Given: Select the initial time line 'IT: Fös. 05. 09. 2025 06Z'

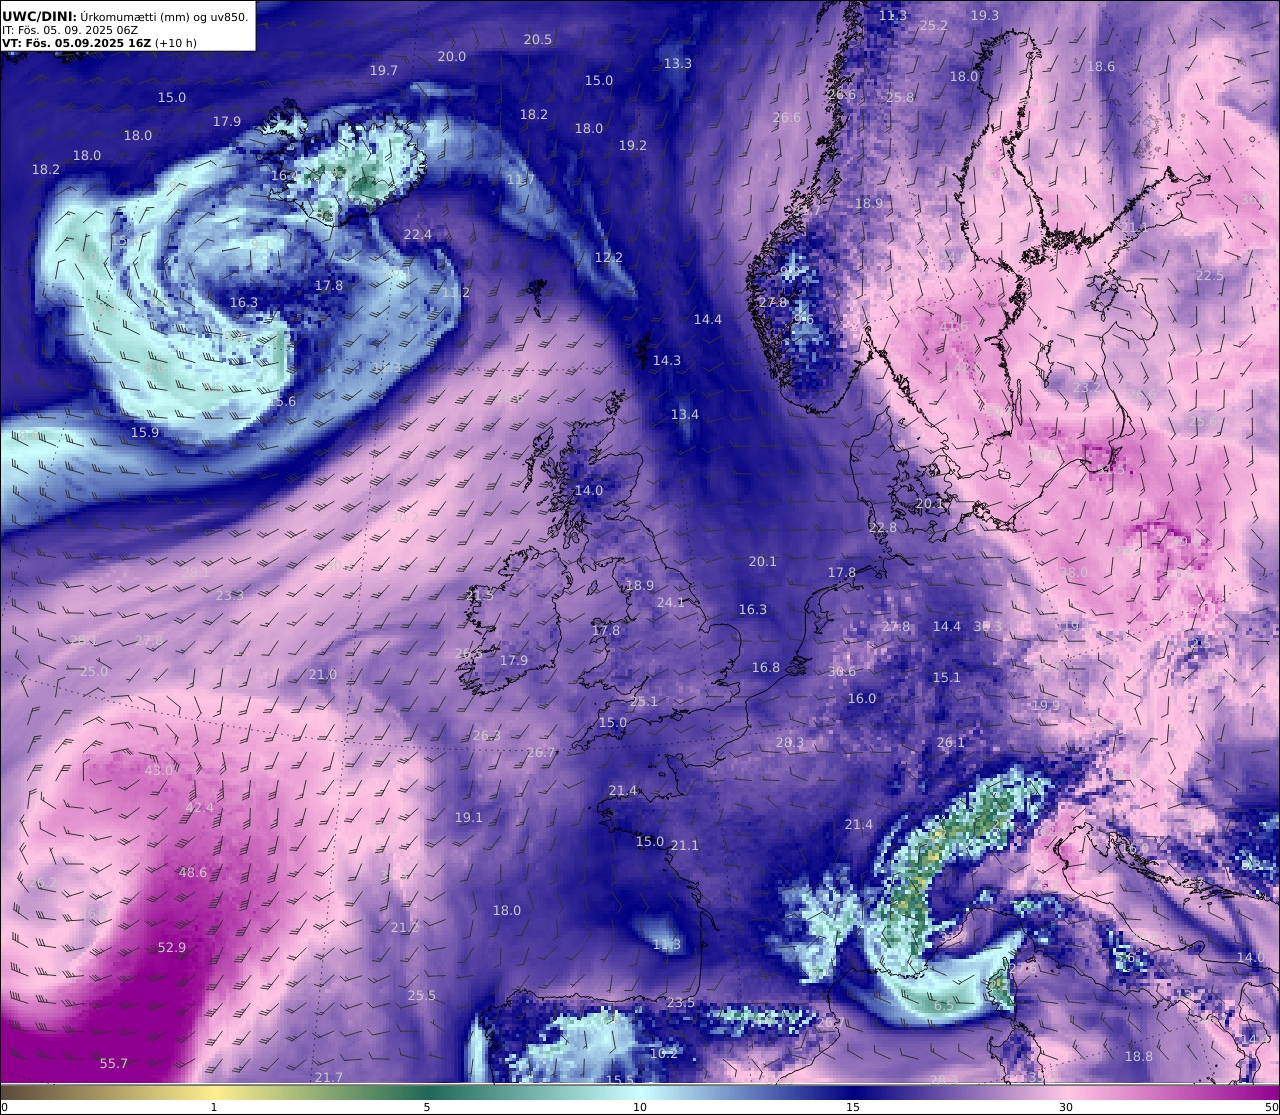Looking at the screenshot, I should (x=70, y=30).
